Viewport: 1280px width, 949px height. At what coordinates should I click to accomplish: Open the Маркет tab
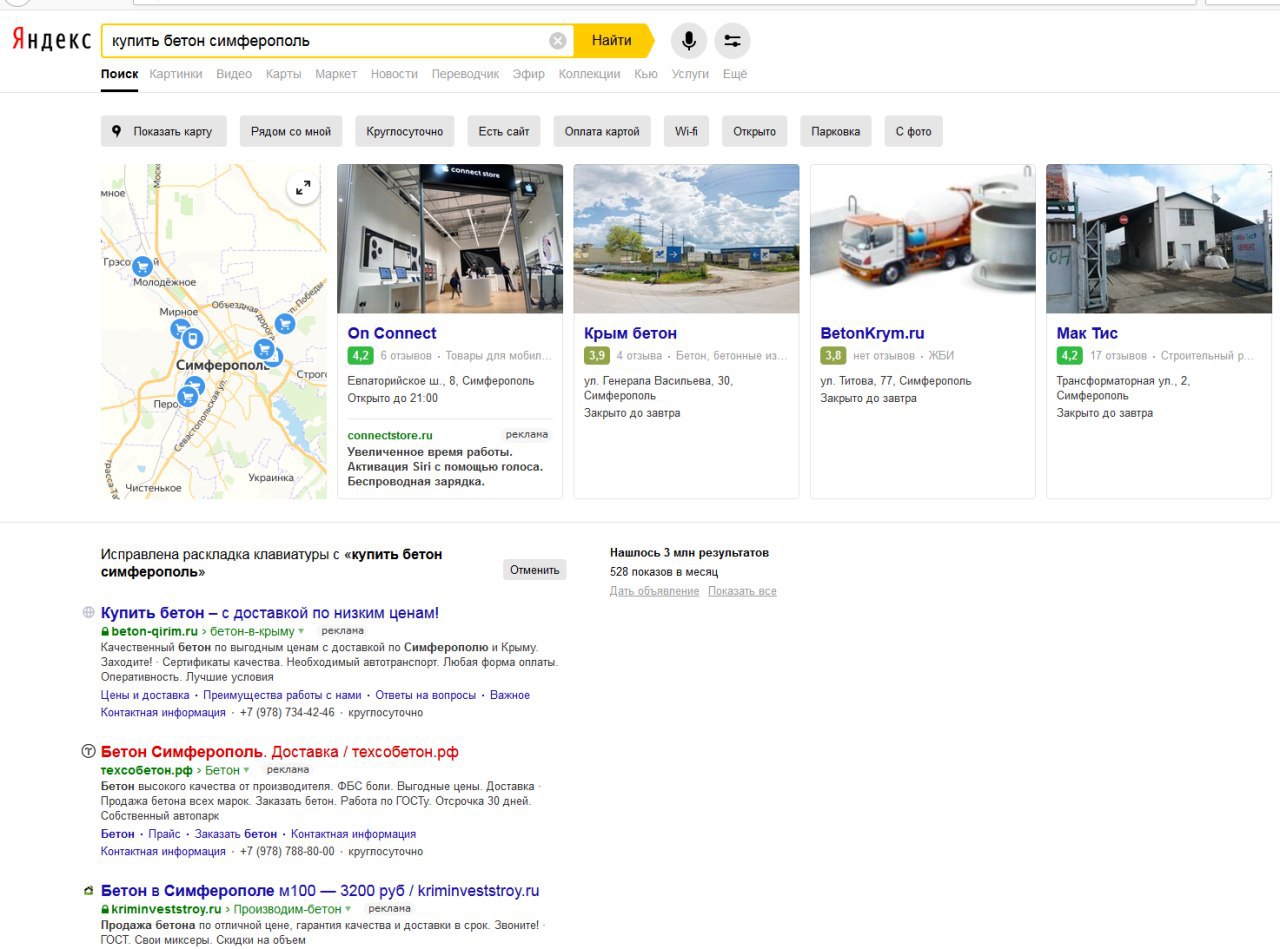click(x=336, y=74)
